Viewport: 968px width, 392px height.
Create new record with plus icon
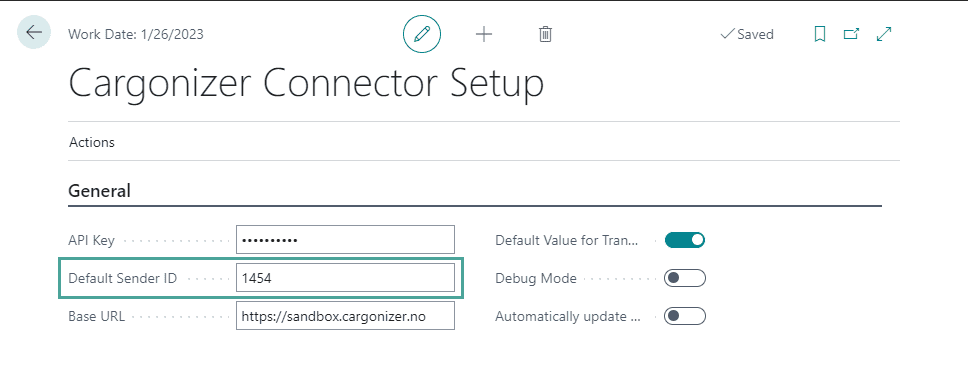(484, 34)
